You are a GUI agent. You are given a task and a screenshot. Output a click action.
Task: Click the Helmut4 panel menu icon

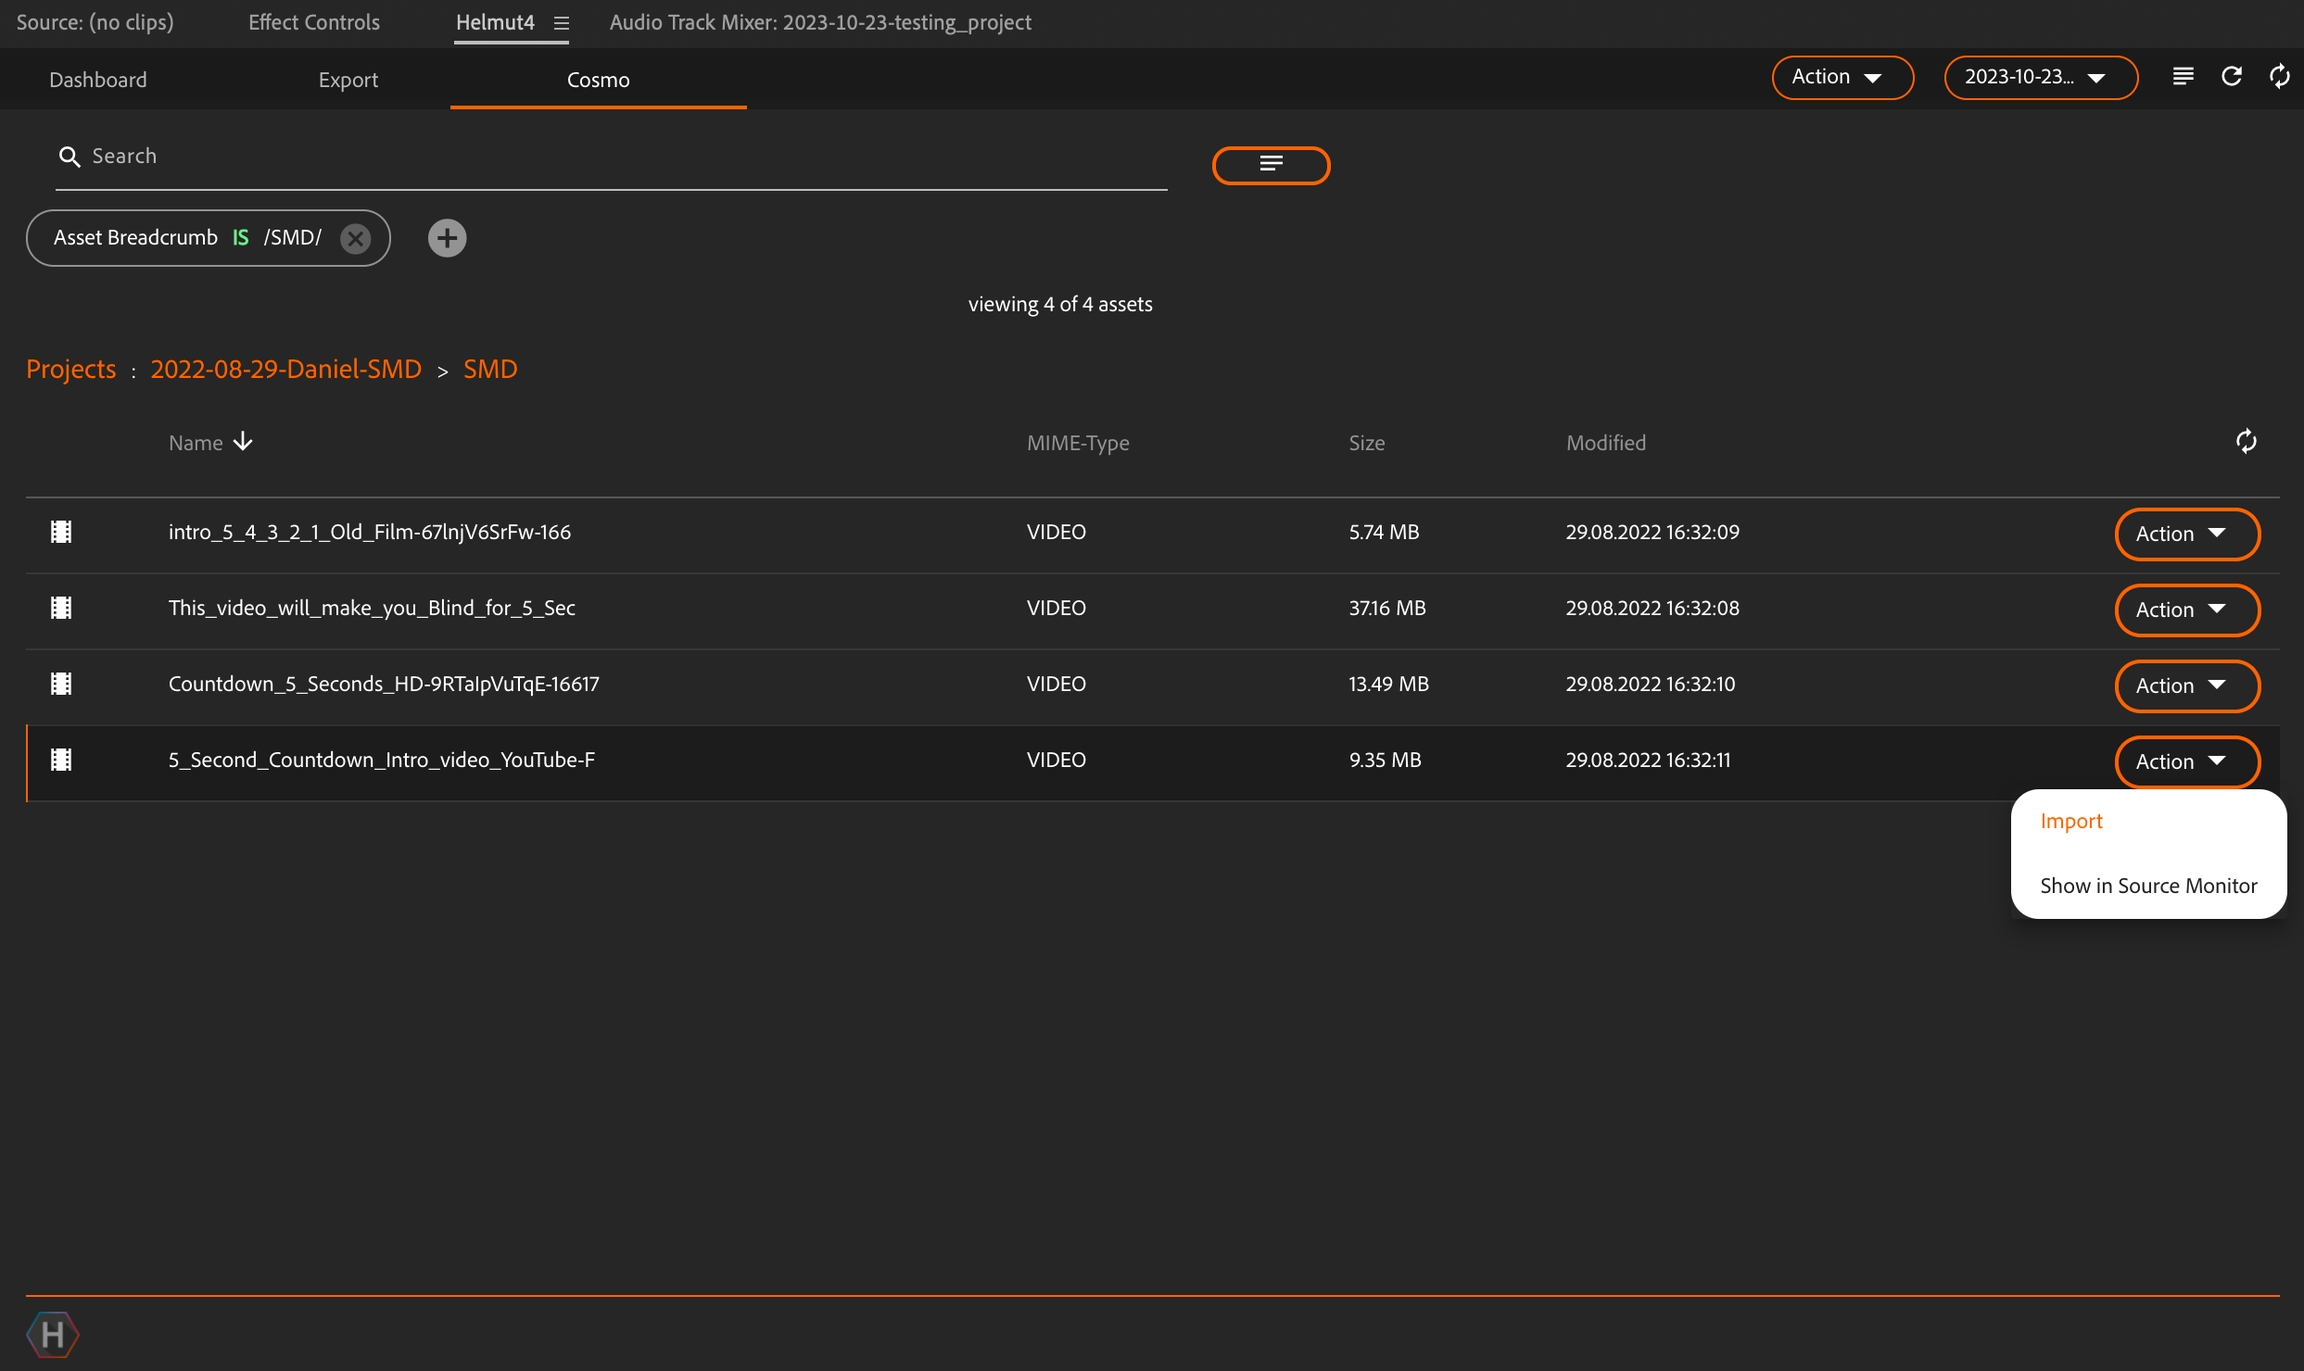pyautogui.click(x=561, y=23)
